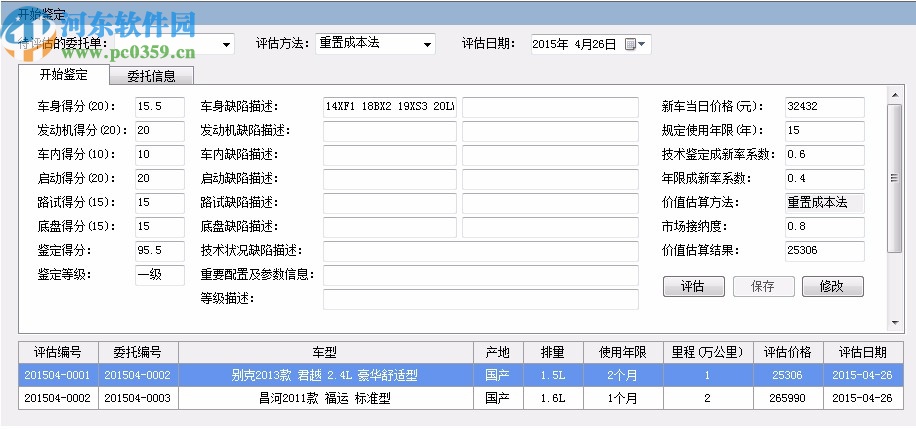Viewport: 916px width, 429px height.
Task: Click the 车型 column header
Action: 325,352
